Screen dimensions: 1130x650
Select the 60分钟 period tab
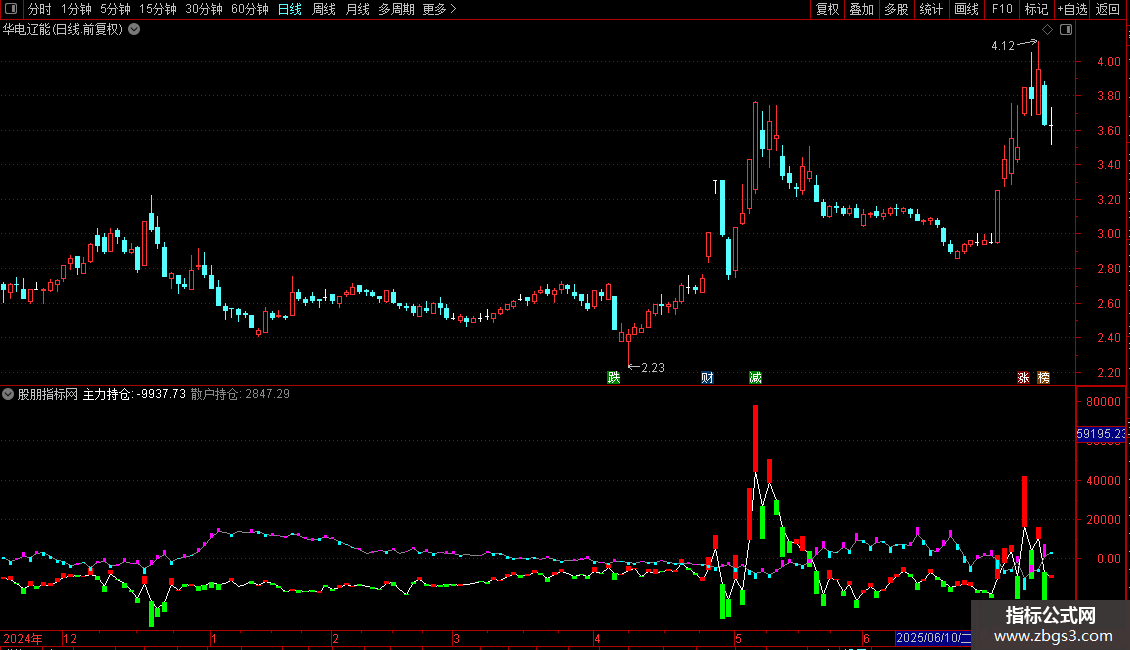[250, 9]
